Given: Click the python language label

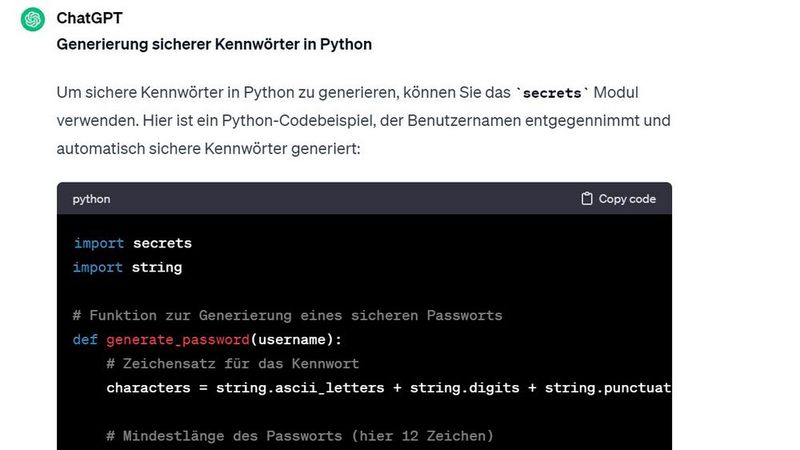Looking at the screenshot, I should coord(91,199).
